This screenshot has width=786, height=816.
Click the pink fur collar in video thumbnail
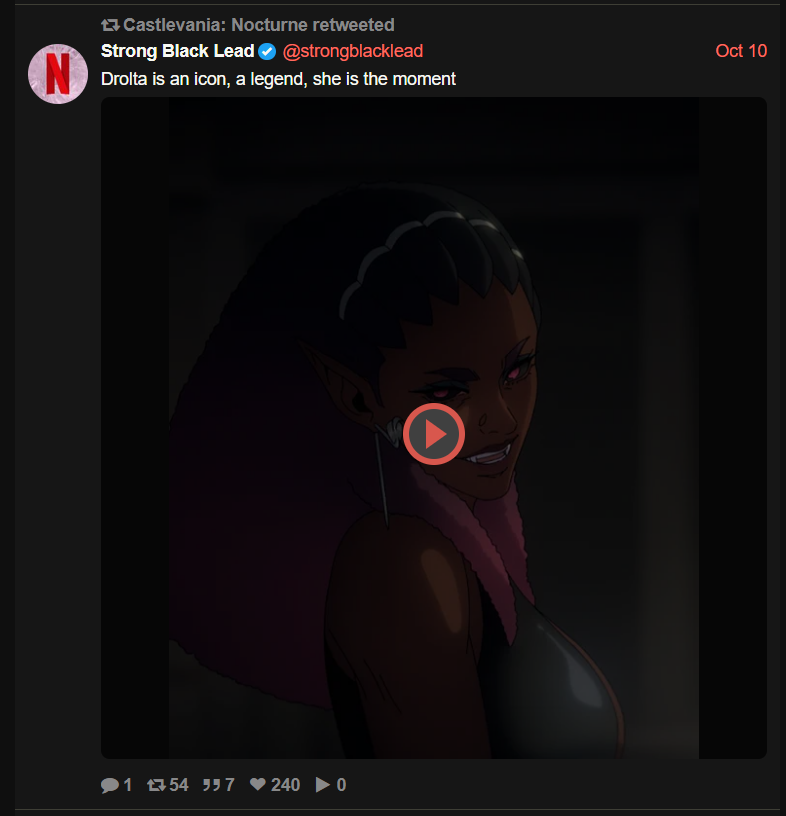point(479,541)
